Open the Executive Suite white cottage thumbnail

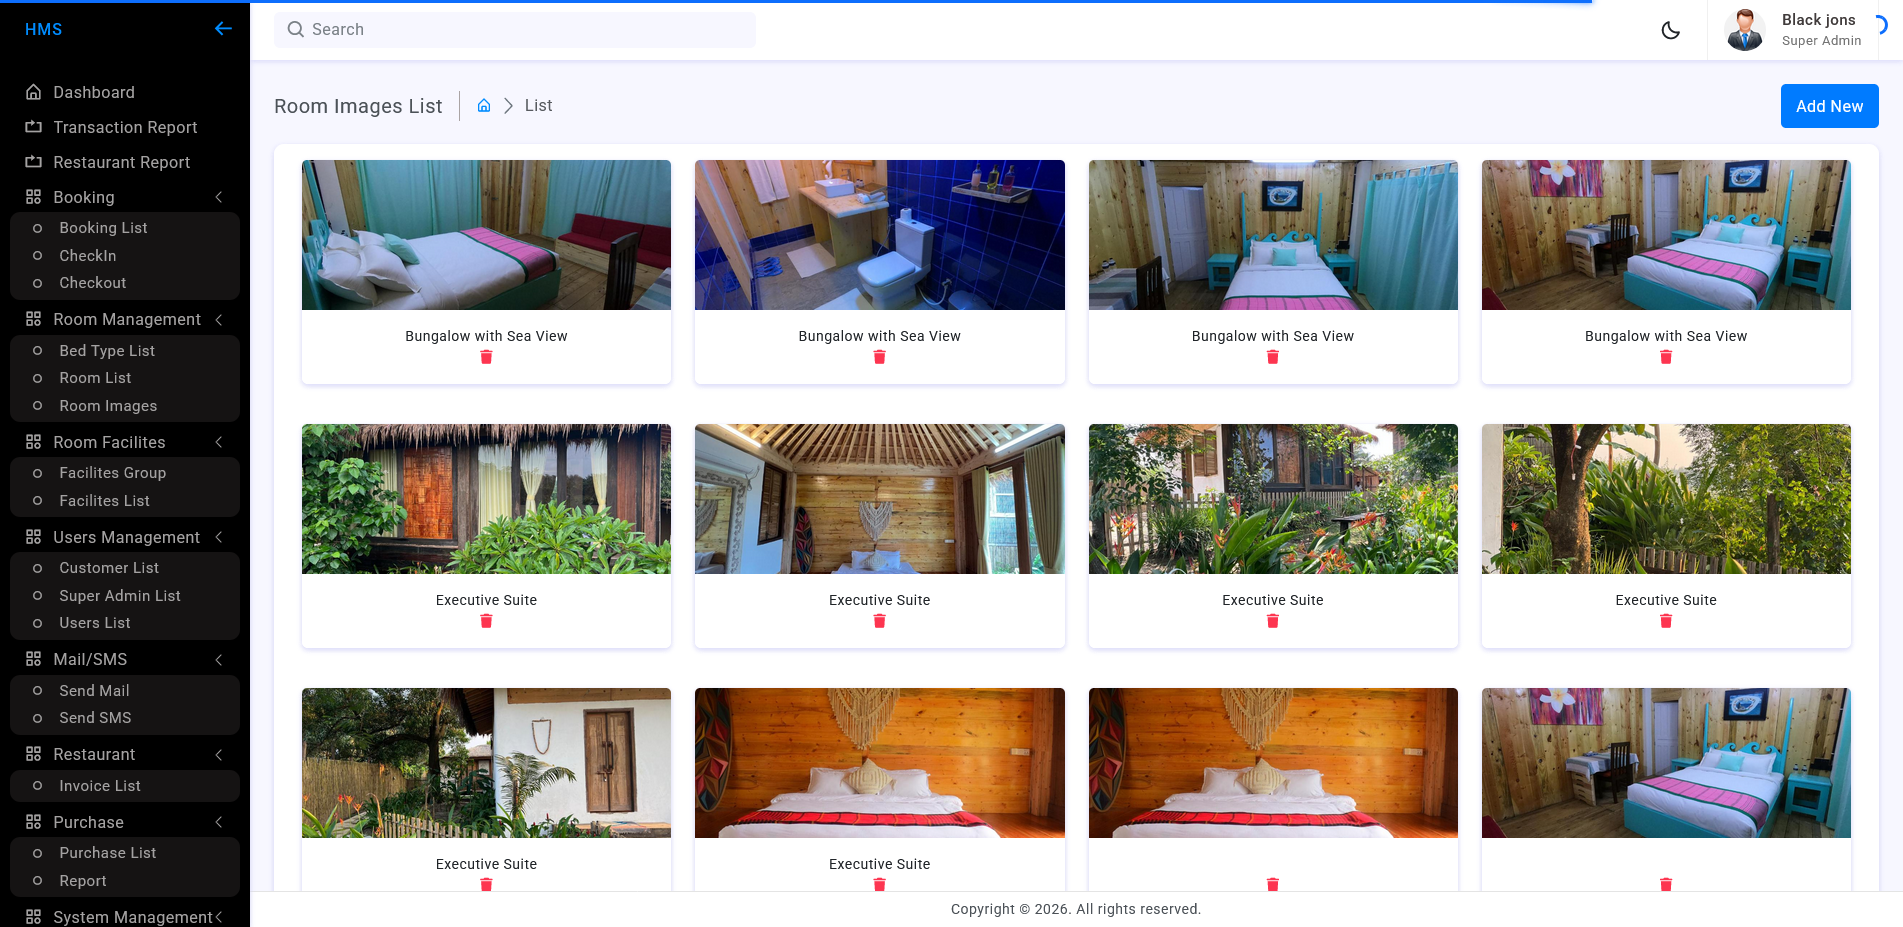tap(486, 763)
